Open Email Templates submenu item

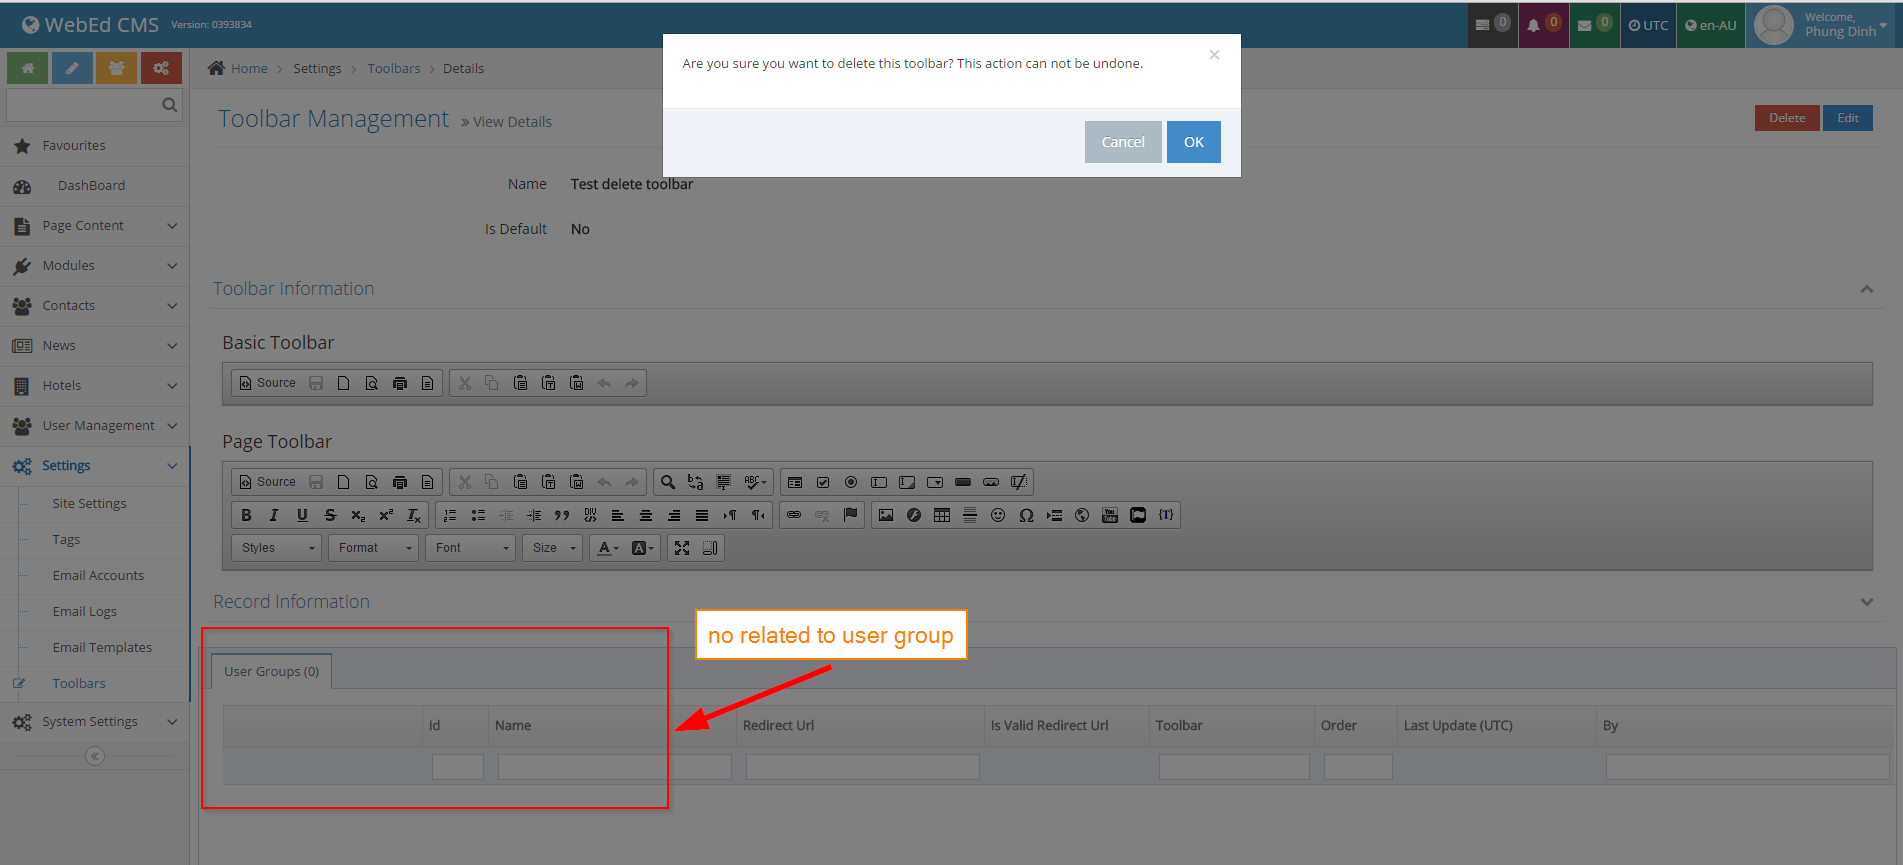click(x=102, y=648)
